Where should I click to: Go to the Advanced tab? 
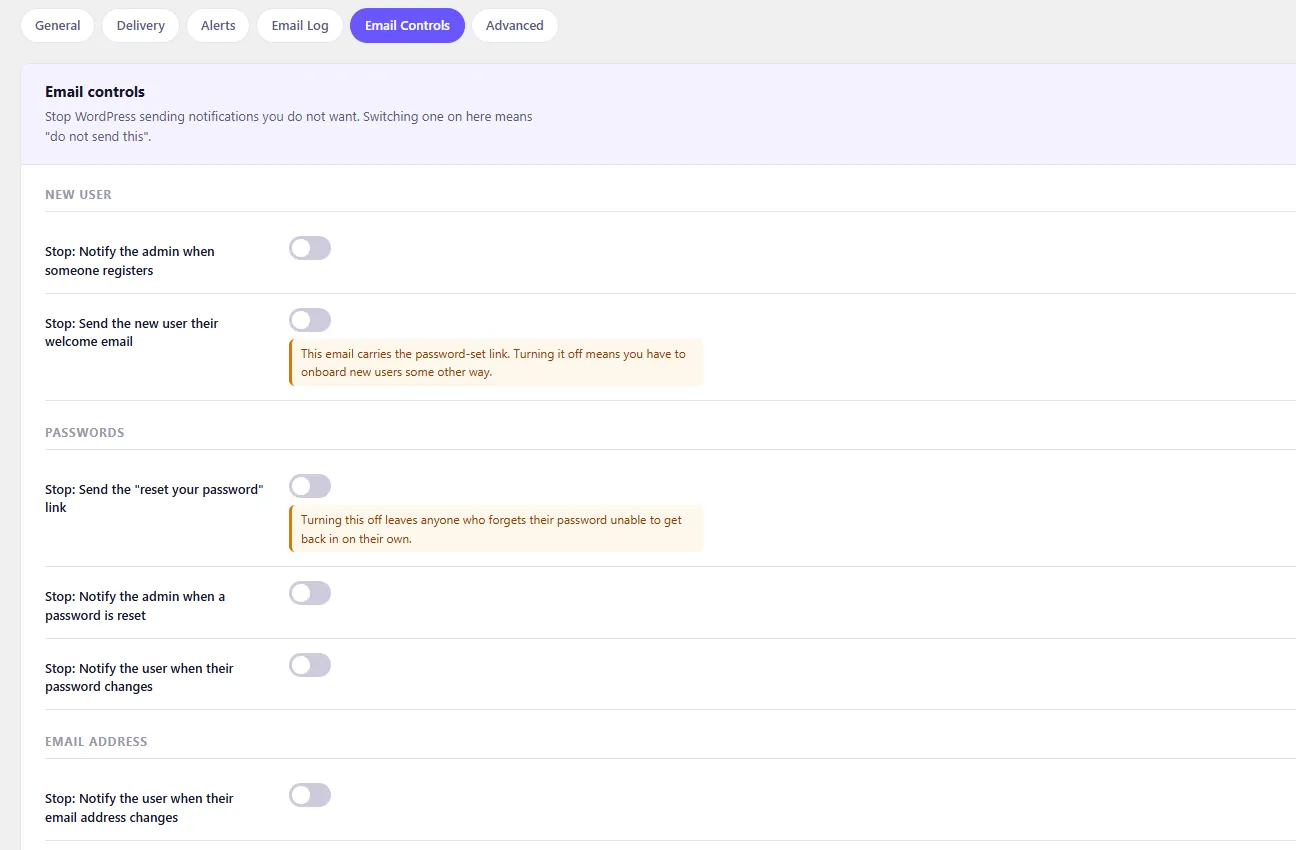[x=515, y=26]
